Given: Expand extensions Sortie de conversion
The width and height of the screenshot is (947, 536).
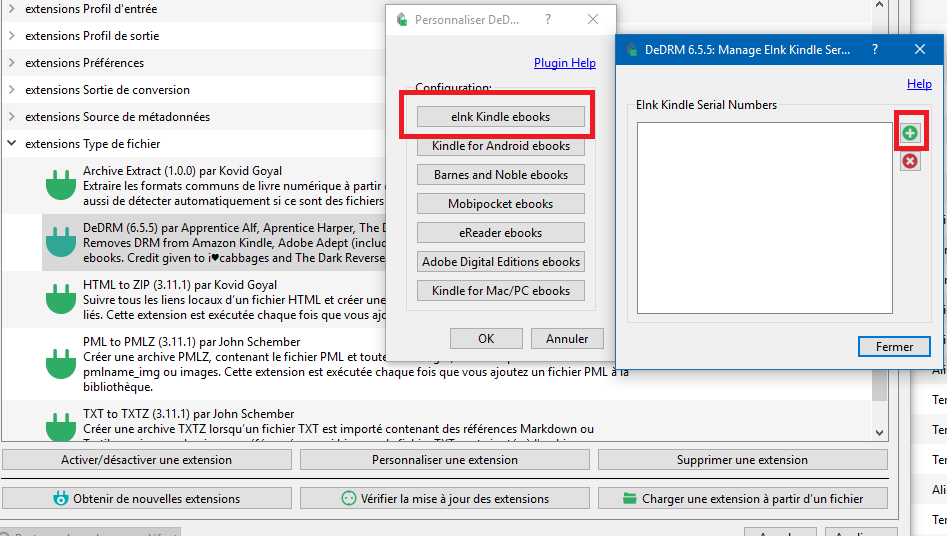Looking at the screenshot, I should click(x=11, y=89).
